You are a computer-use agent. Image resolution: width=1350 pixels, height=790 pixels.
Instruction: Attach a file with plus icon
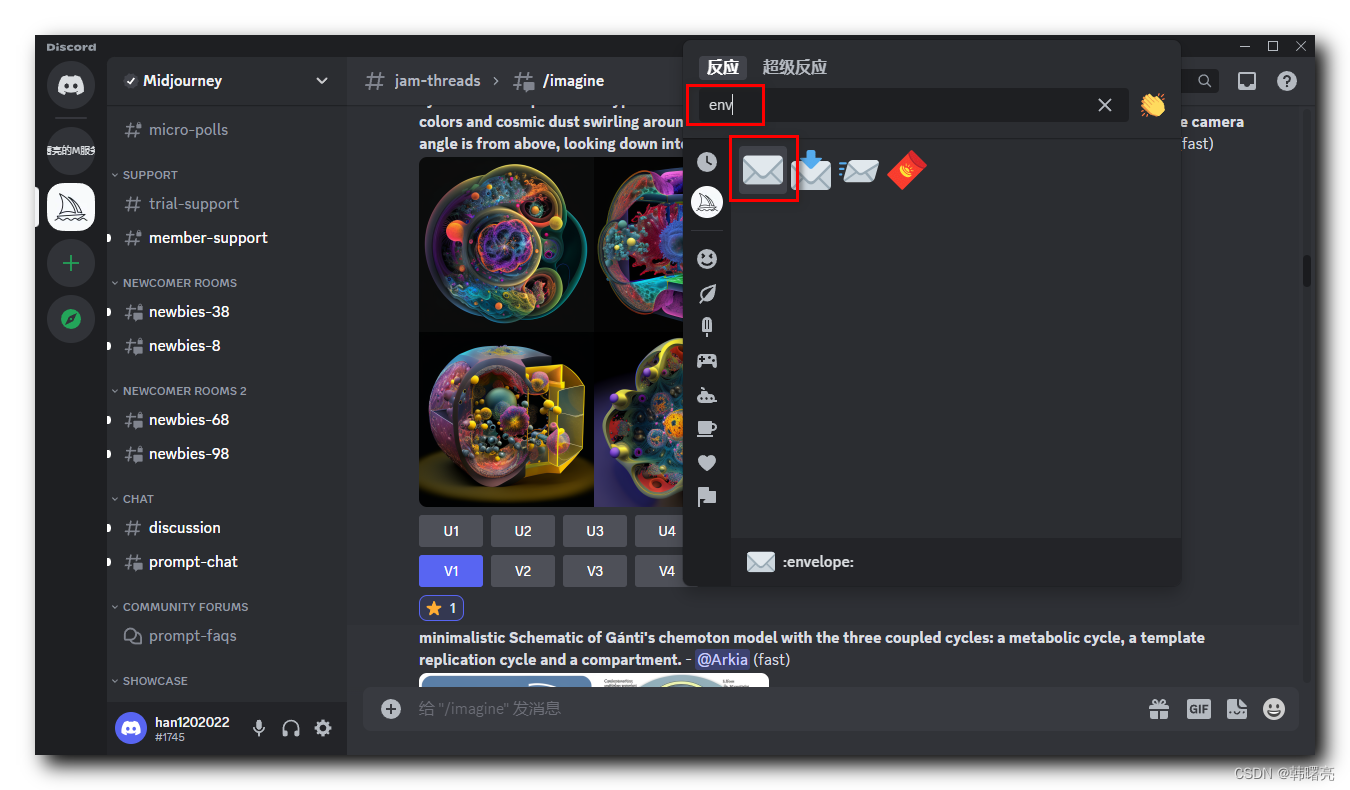click(391, 709)
